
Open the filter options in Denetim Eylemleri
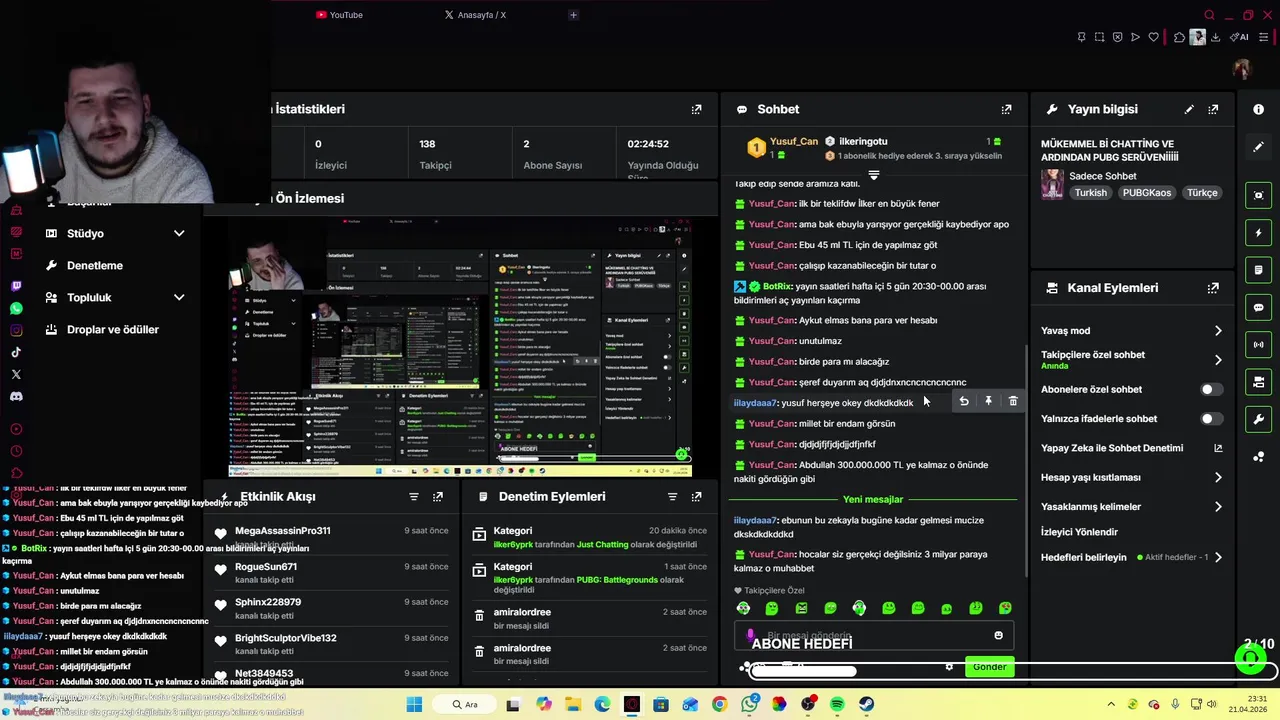pos(672,496)
